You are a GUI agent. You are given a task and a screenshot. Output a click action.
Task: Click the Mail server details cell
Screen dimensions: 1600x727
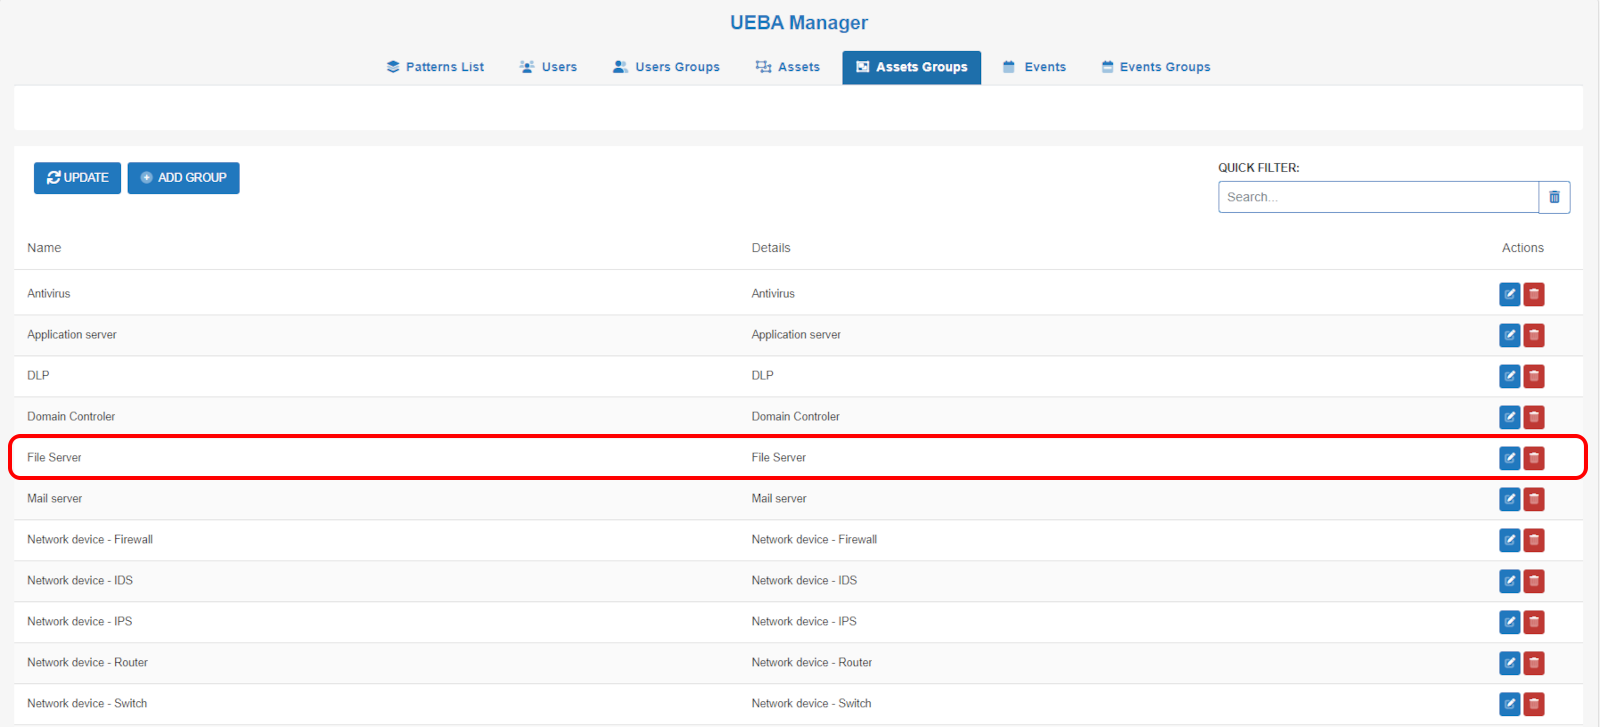pyautogui.click(x=779, y=499)
